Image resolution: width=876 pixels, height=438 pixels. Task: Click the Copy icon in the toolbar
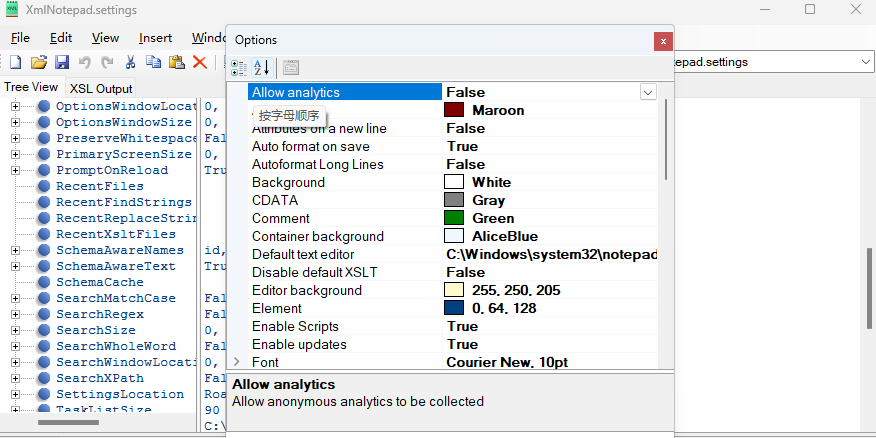point(153,62)
